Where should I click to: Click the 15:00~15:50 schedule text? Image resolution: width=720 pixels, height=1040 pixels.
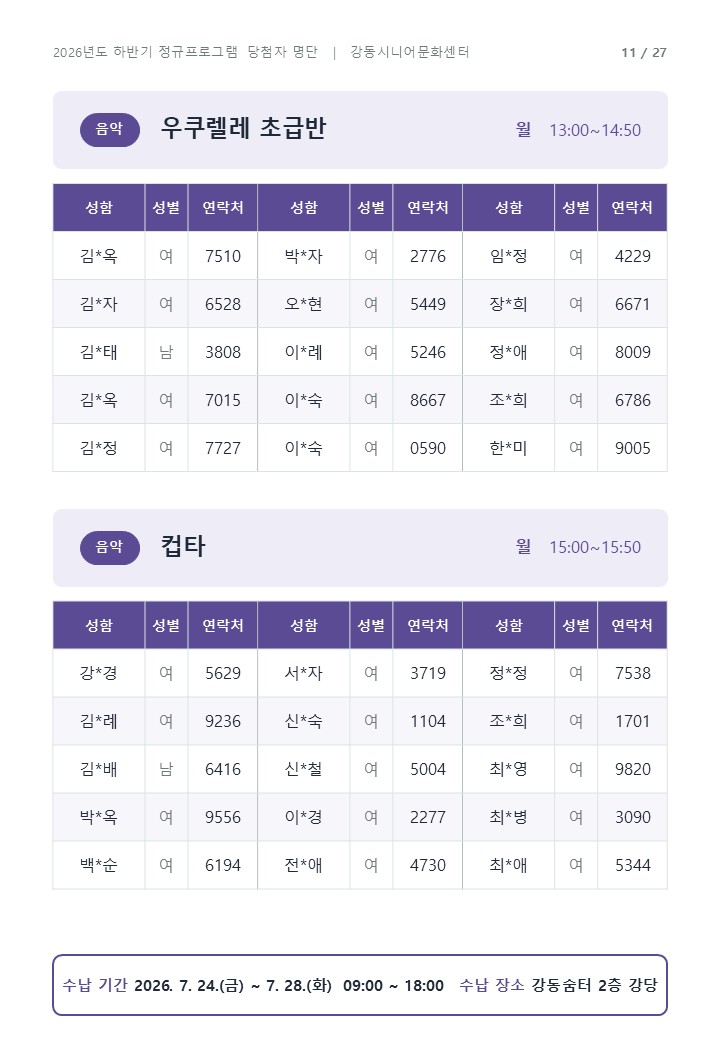click(x=595, y=547)
